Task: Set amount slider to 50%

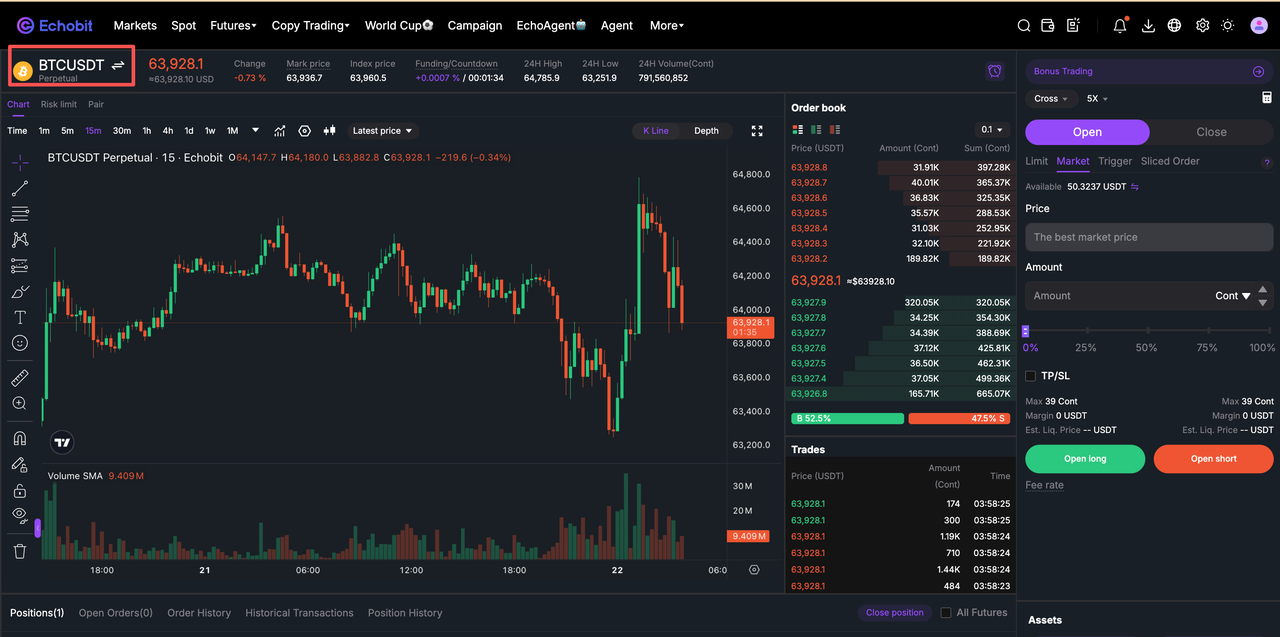Action: [1146, 348]
